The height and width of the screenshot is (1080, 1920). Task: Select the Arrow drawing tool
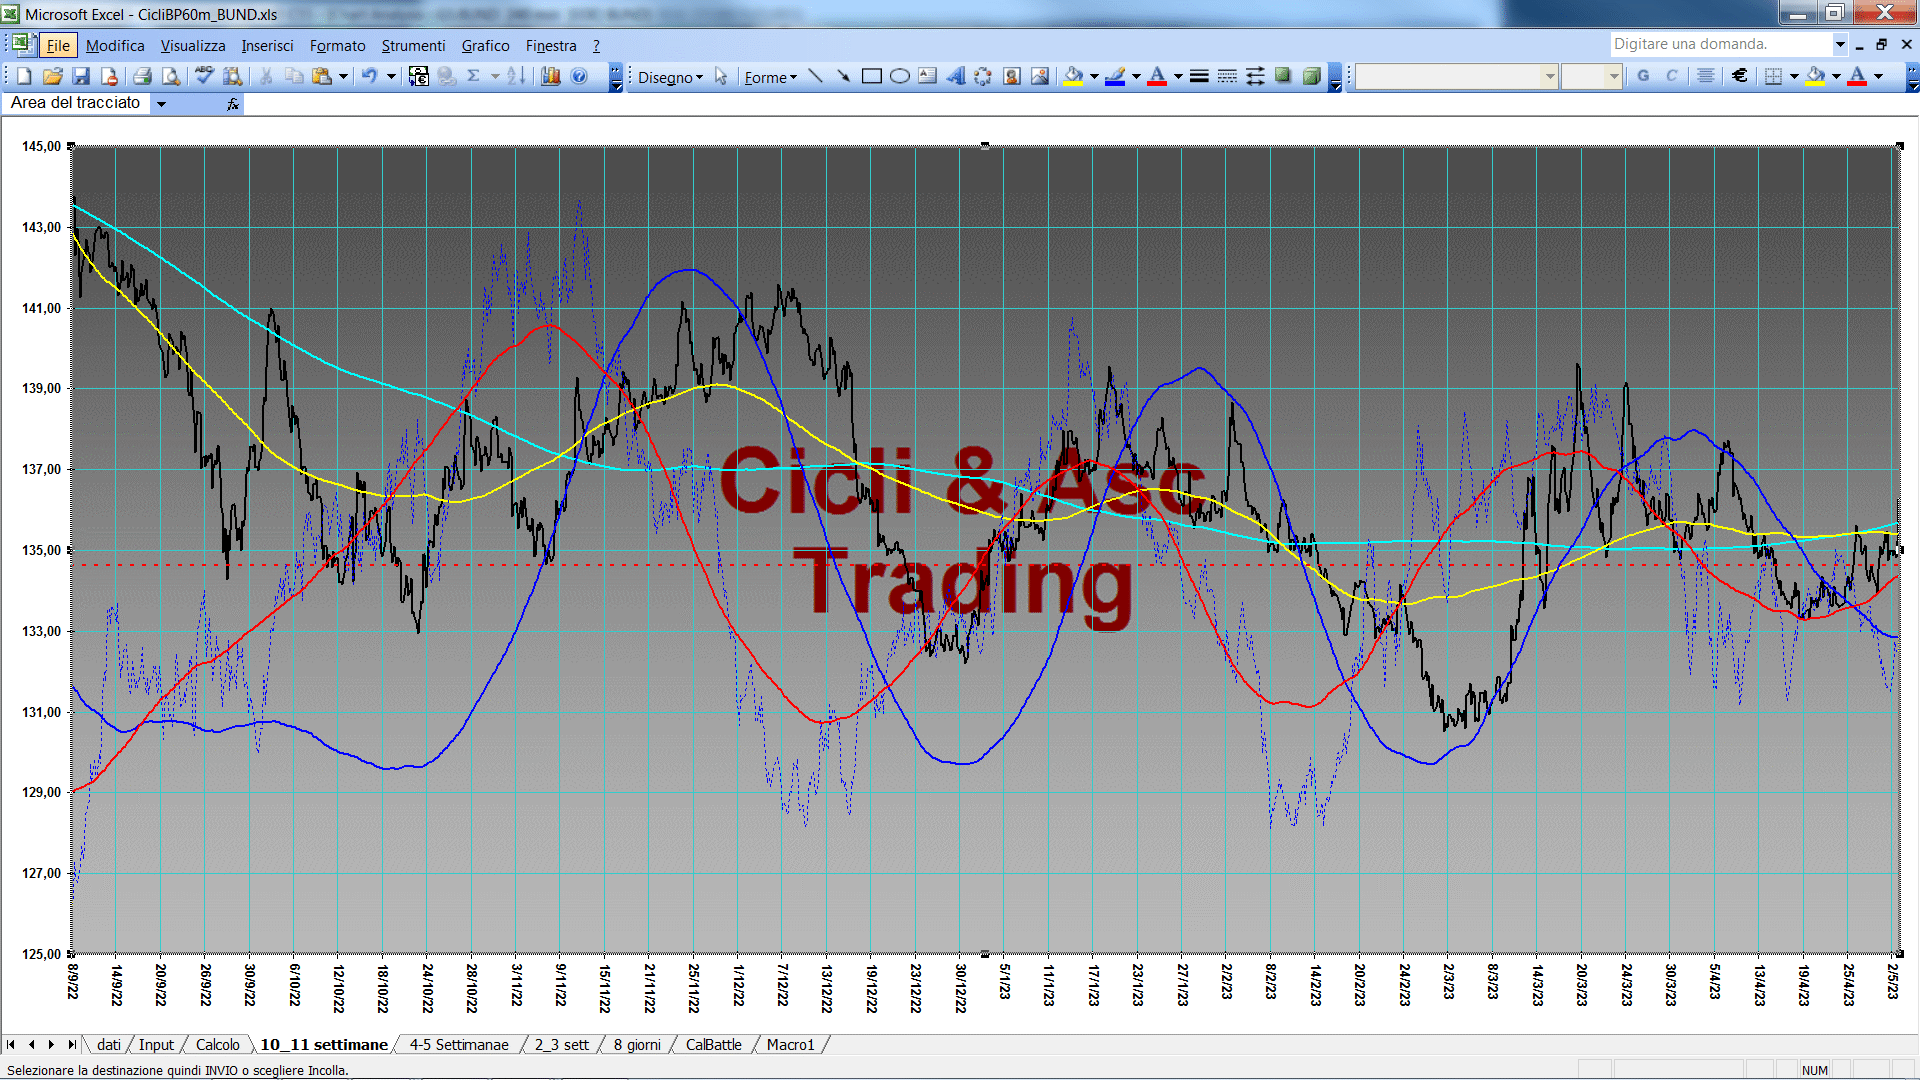844,76
